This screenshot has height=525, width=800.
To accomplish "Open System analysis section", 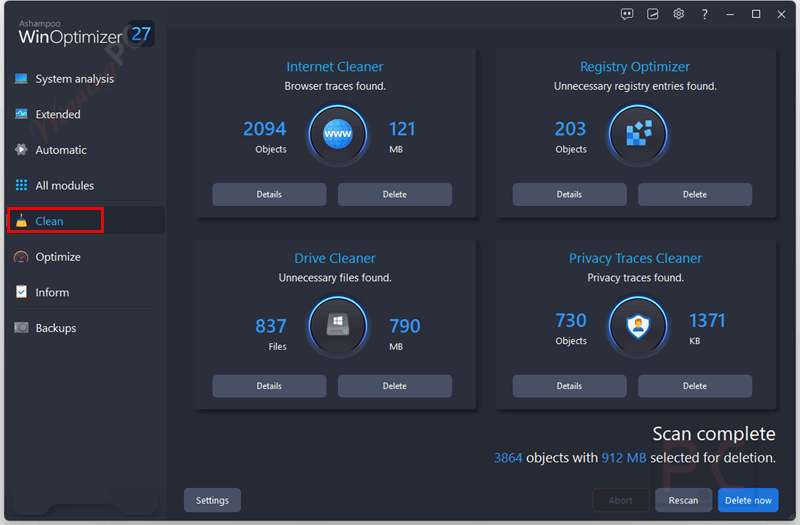I will pyautogui.click(x=74, y=79).
